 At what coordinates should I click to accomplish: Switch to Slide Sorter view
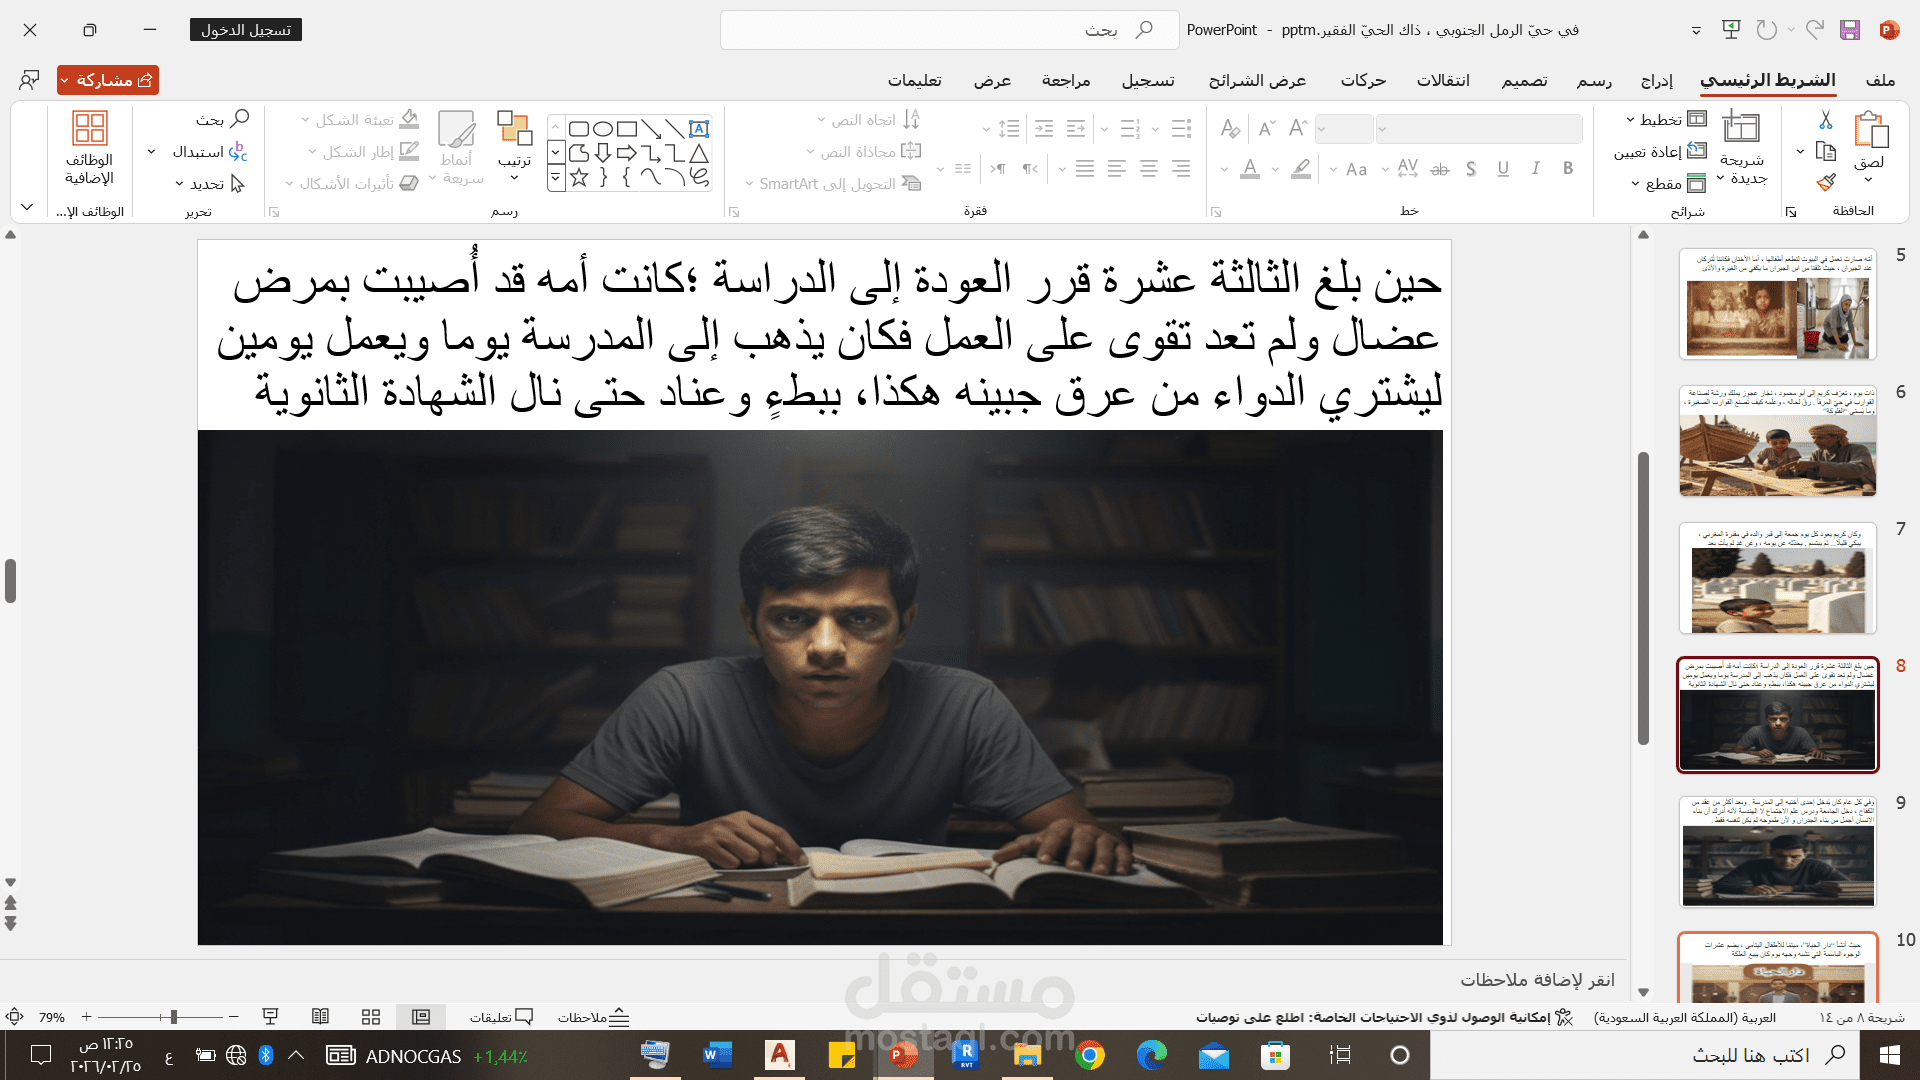pos(371,1017)
